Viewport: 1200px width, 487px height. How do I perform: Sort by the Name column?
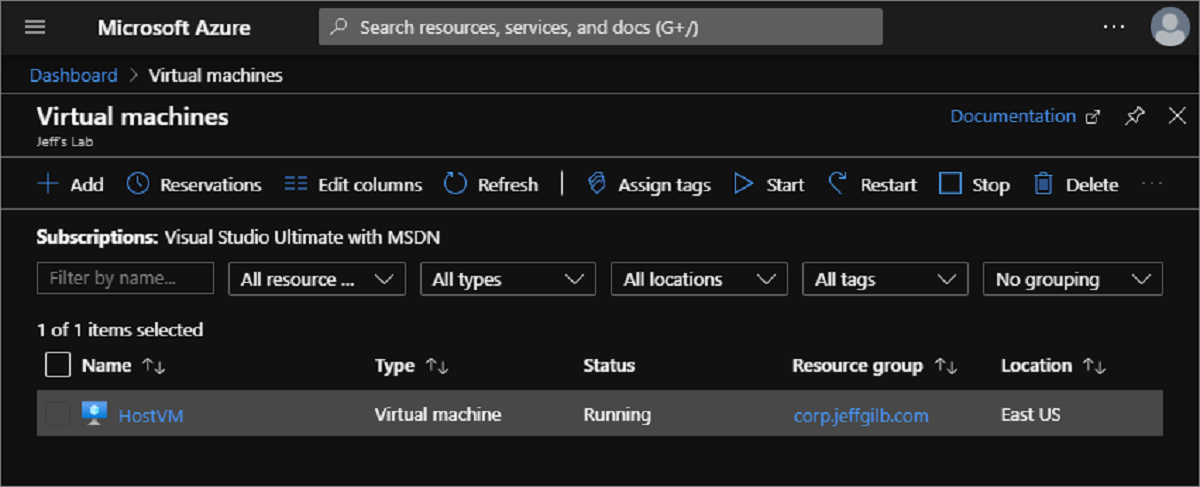pyautogui.click(x=123, y=366)
